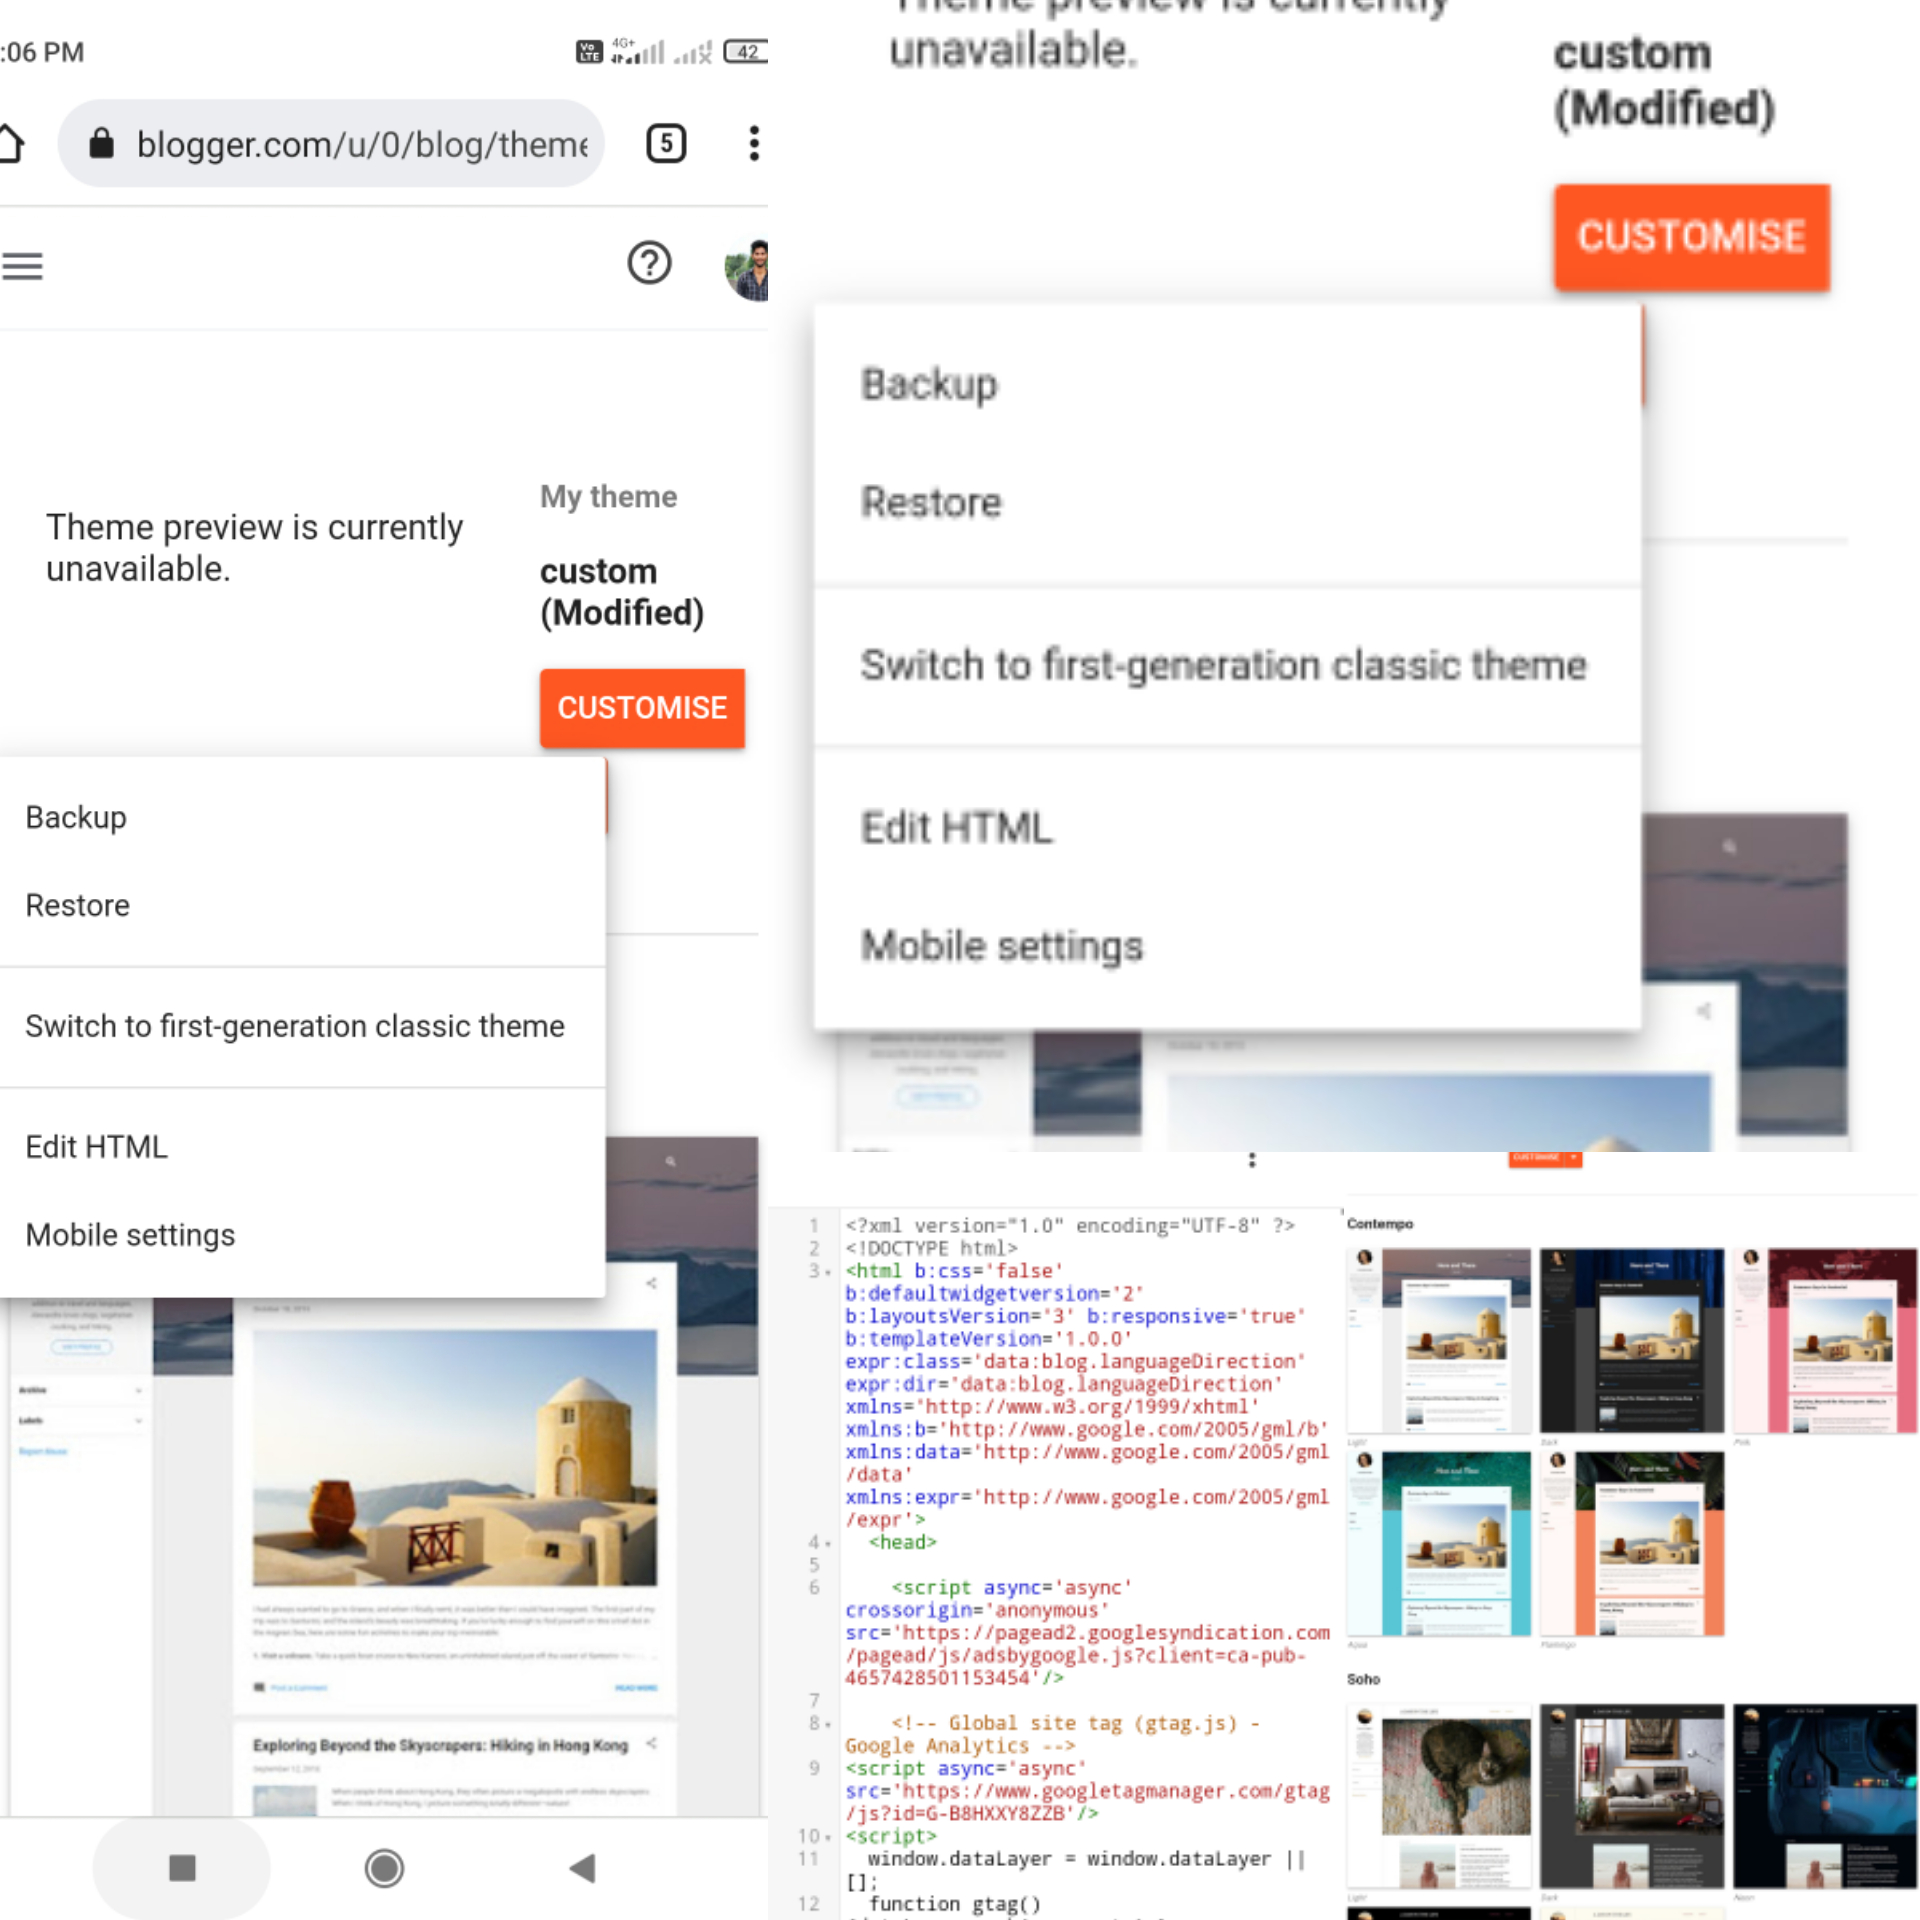Screen dimensions: 1920x1920
Task: Choose Backup in the enlarged popup menu
Action: pos(1227,384)
